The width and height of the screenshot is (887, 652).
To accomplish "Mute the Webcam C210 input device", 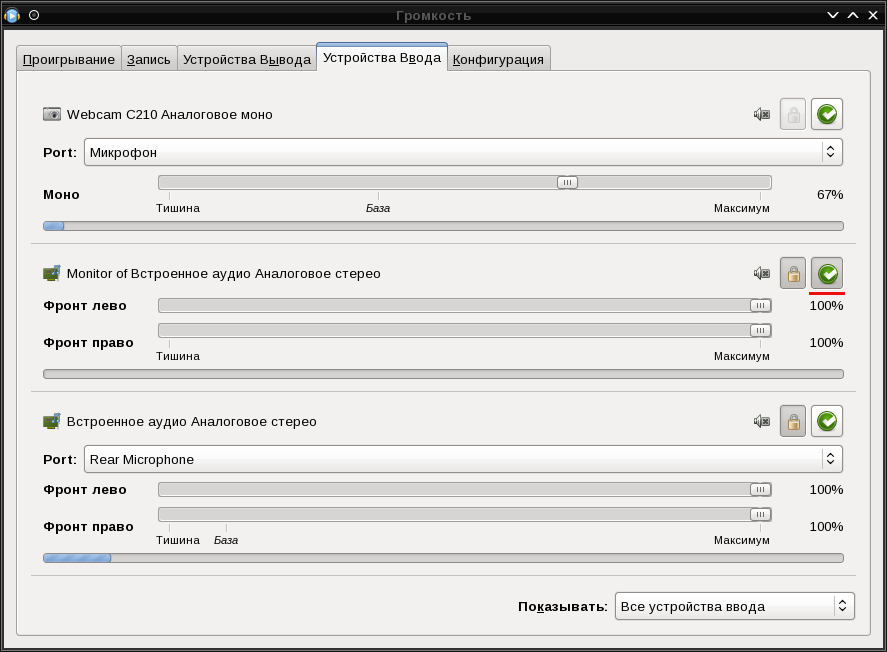I will click(x=762, y=115).
